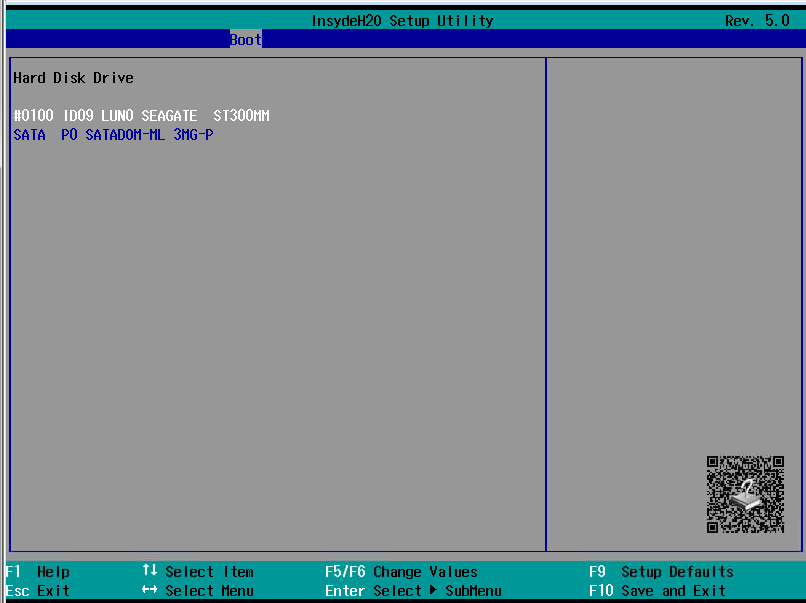Click the F1 Help hint
The image size is (806, 603).
tap(38, 572)
